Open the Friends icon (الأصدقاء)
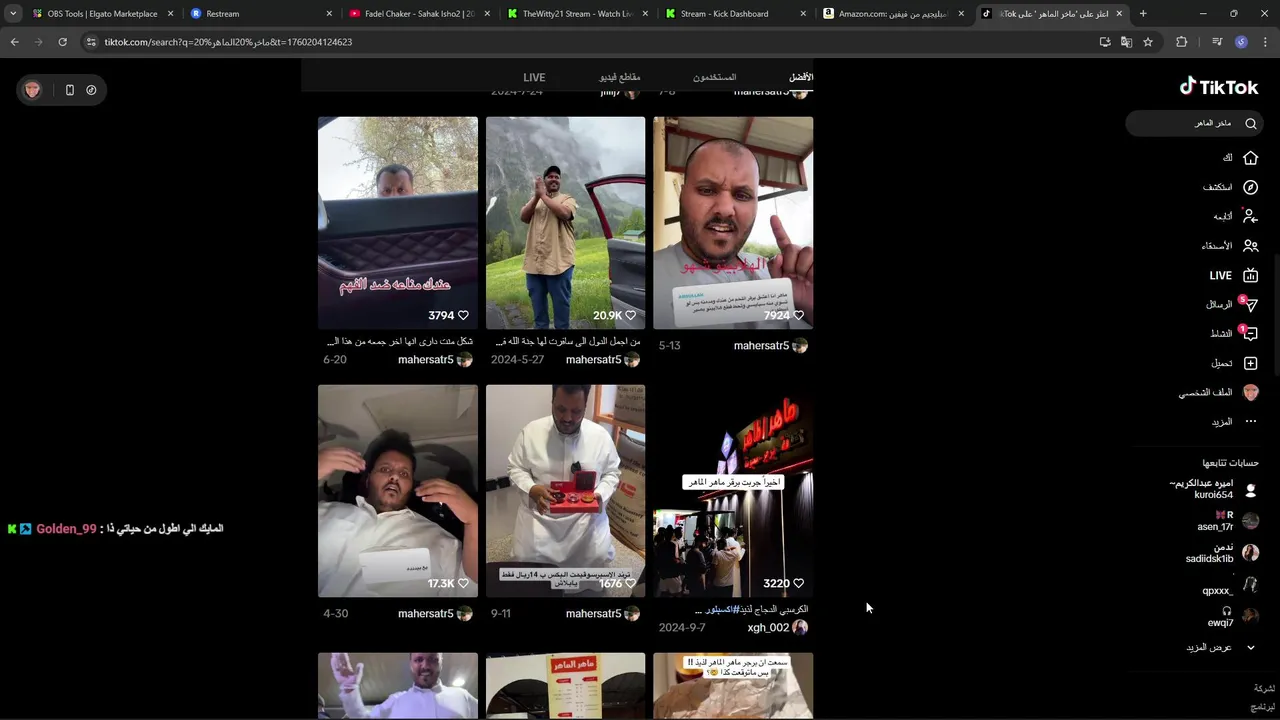This screenshot has width=1280, height=720. pos(1250,245)
